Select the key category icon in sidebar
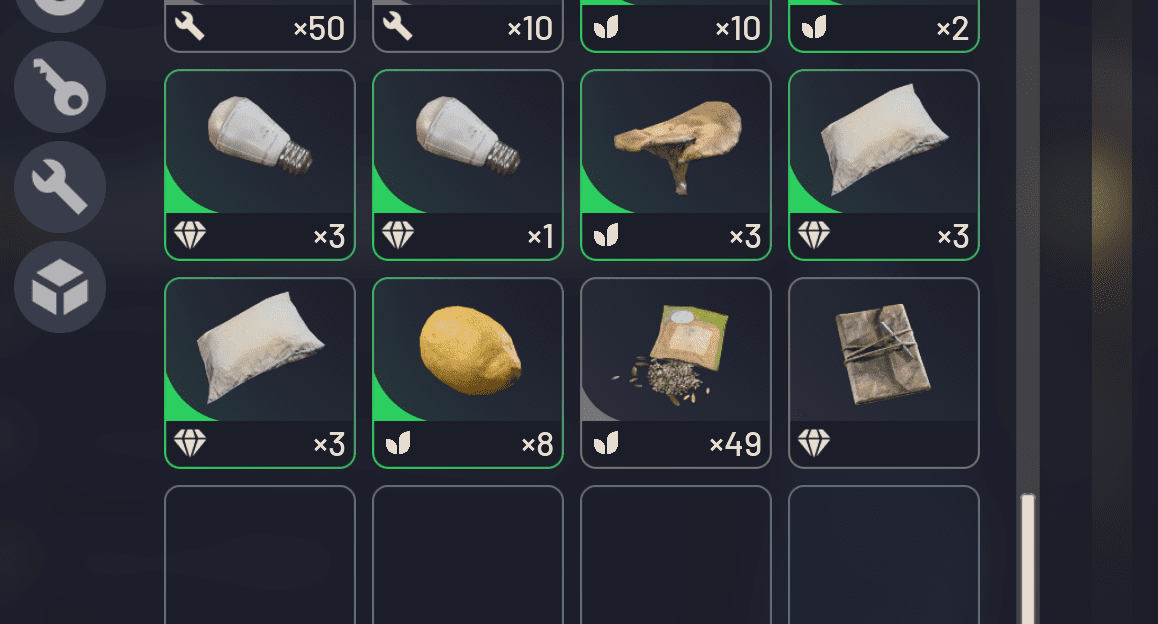1158x624 pixels. point(60,87)
